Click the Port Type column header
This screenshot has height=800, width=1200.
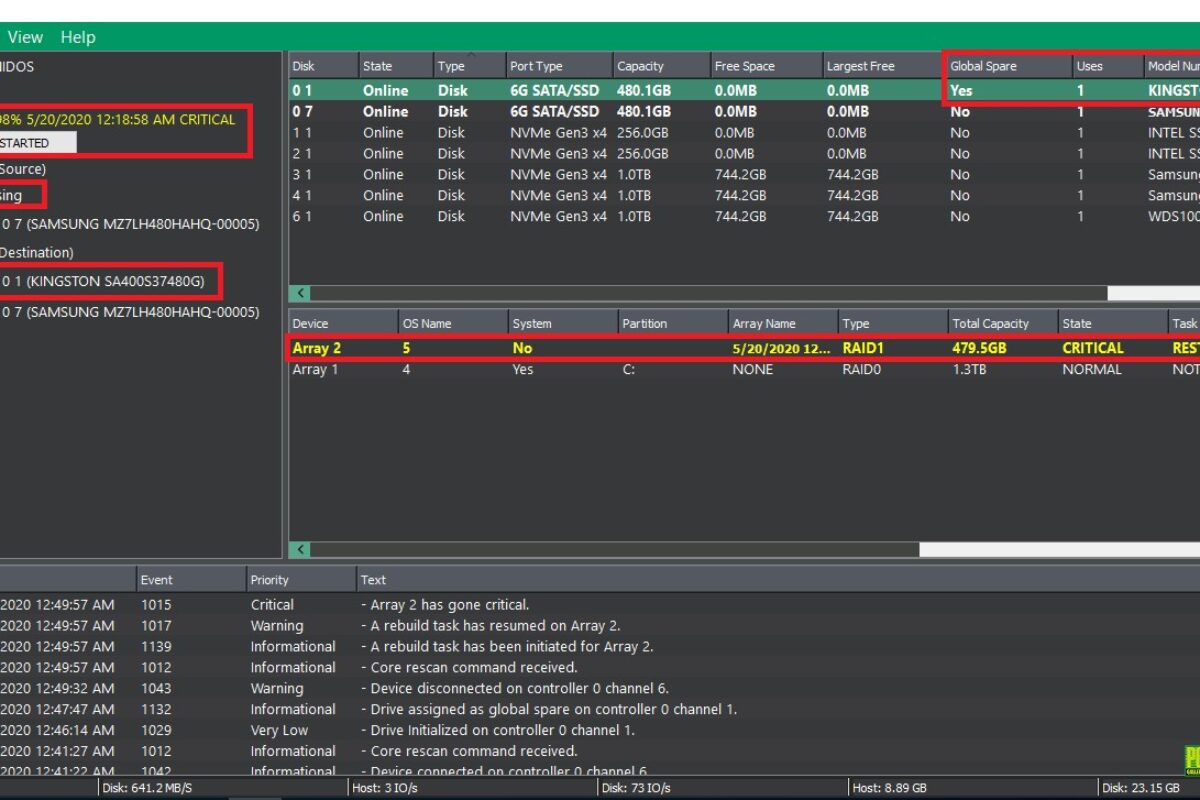tap(558, 66)
